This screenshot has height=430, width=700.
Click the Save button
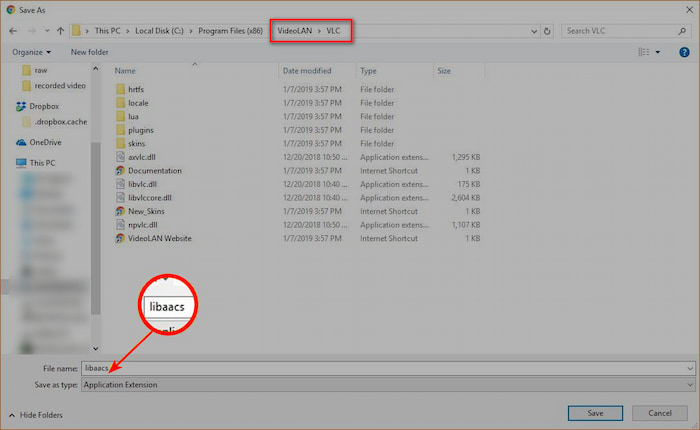[x=595, y=413]
